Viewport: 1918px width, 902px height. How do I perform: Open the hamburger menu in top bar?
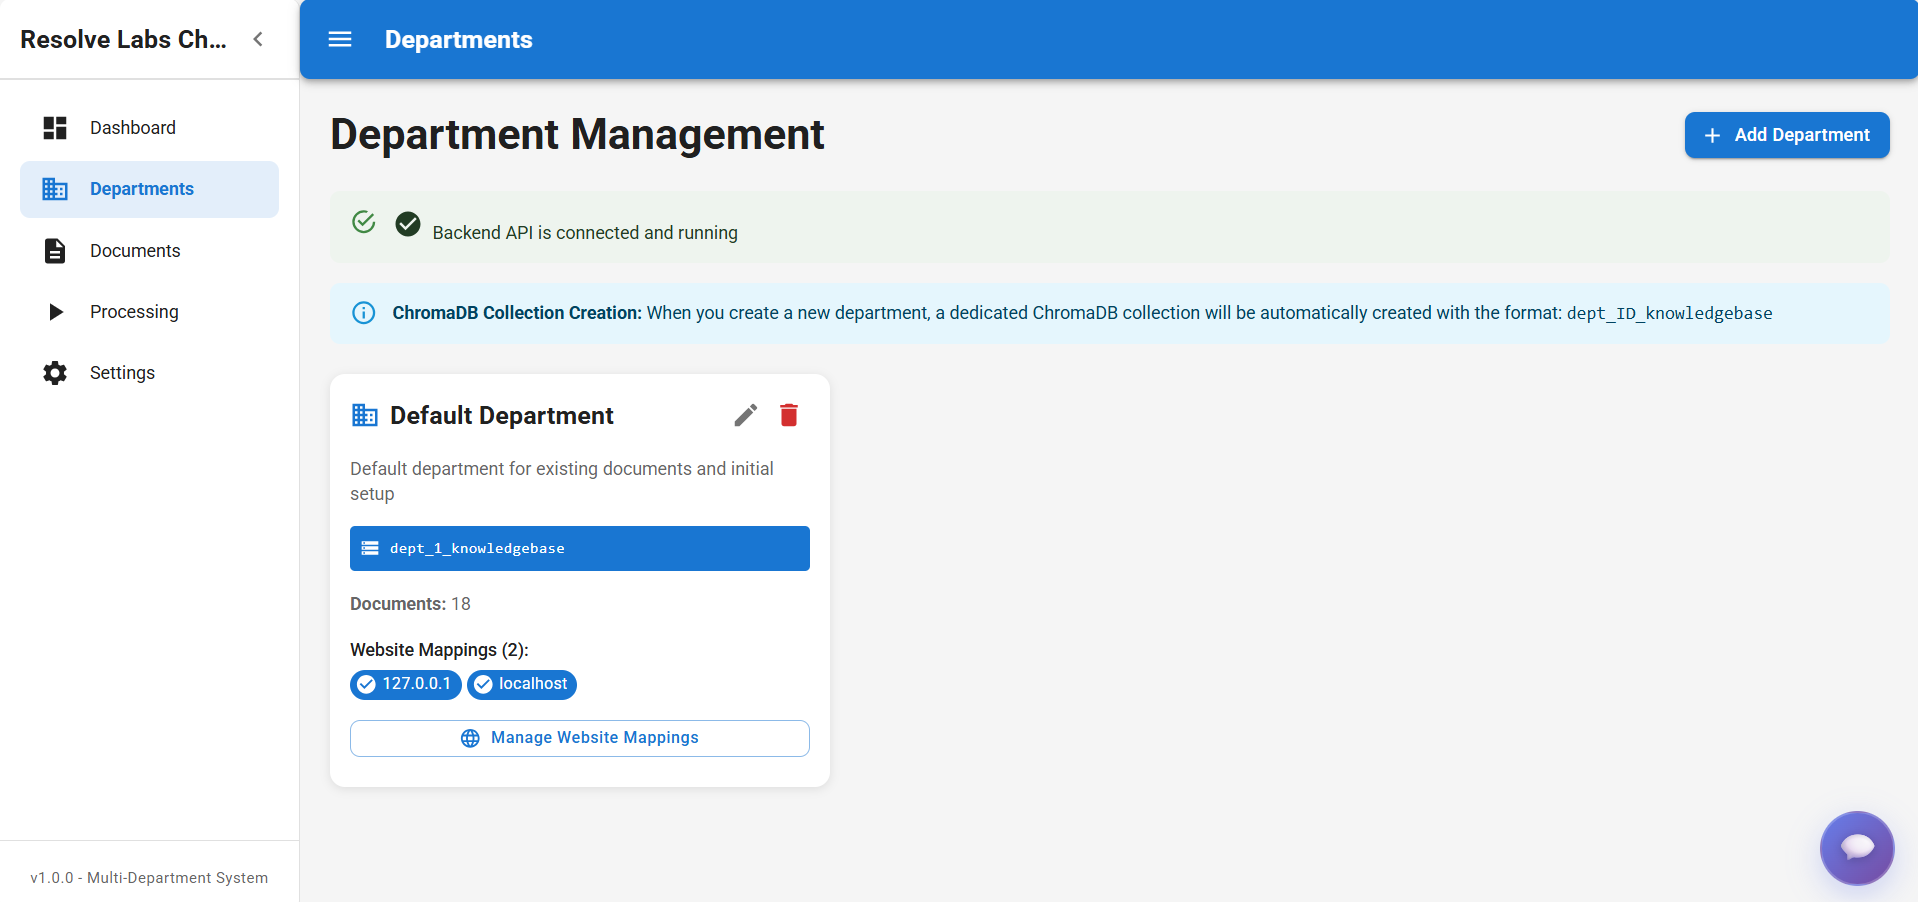coord(340,39)
